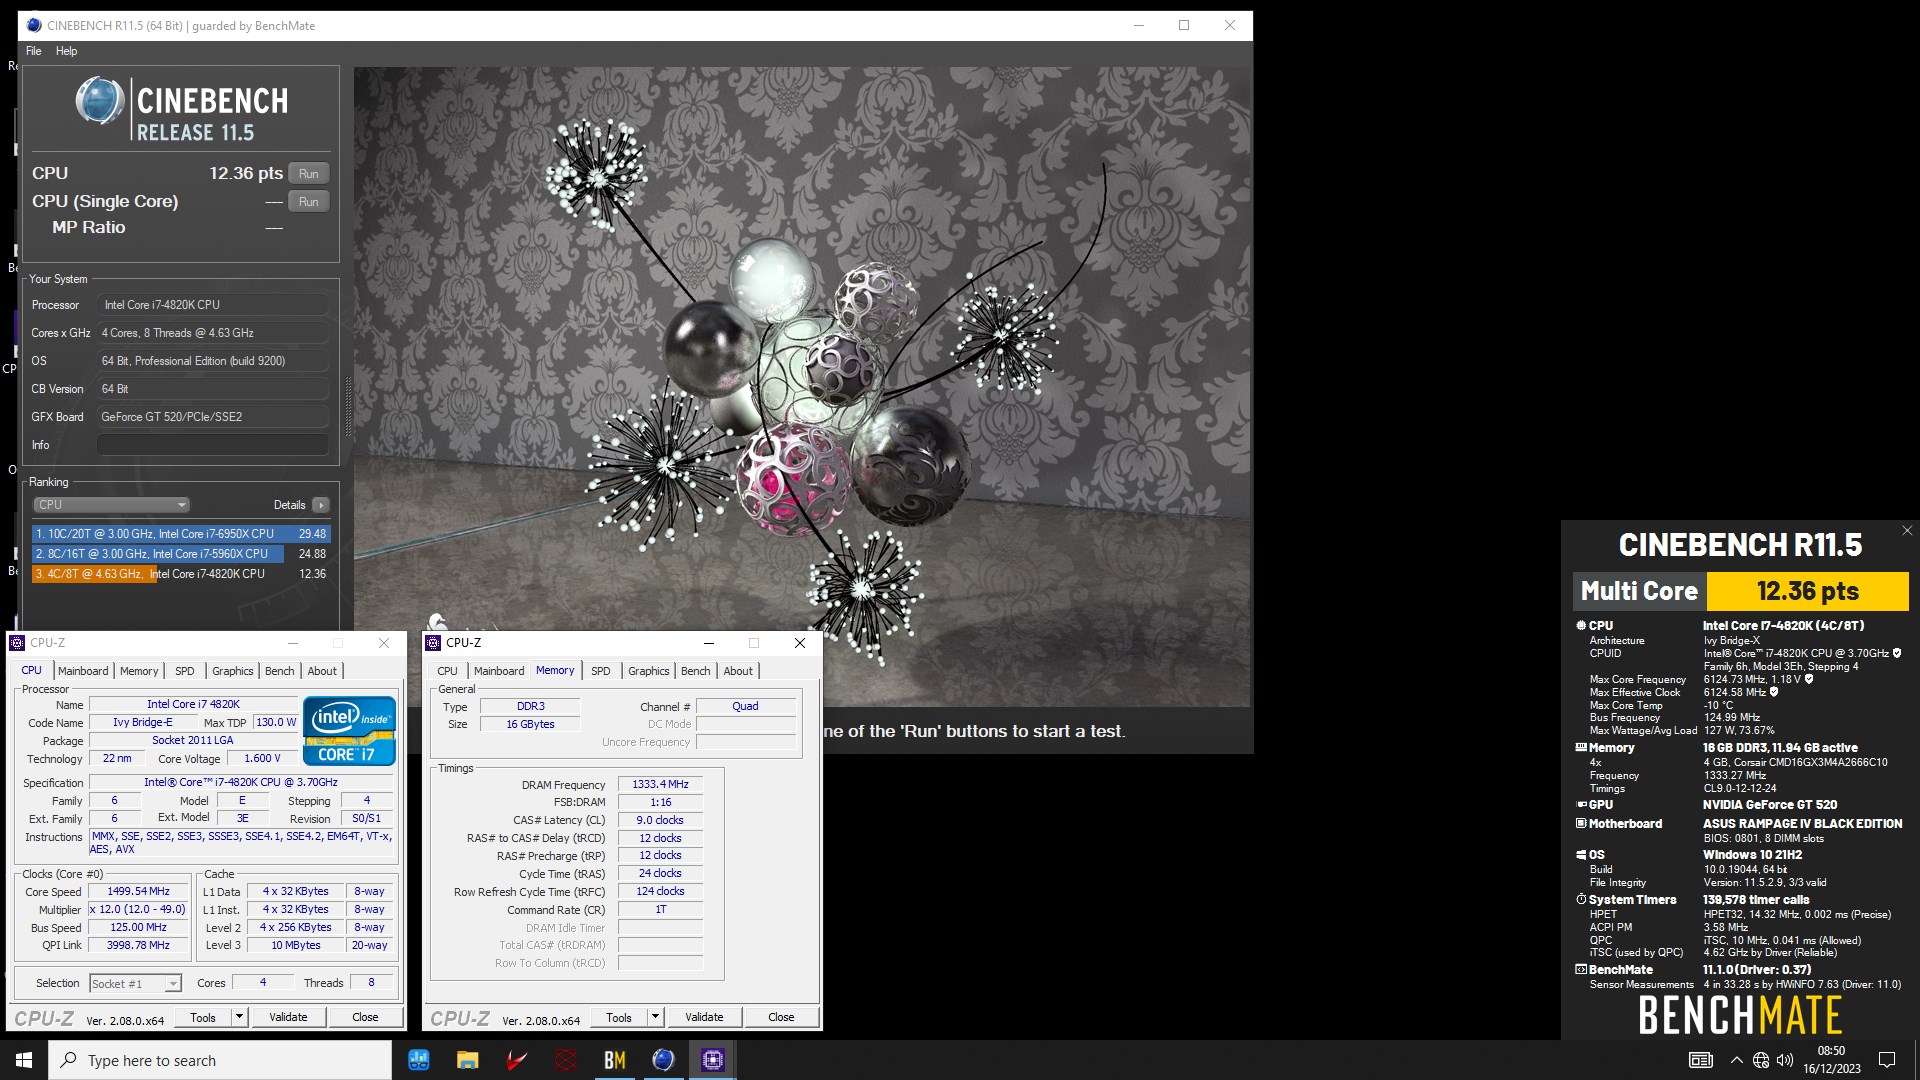Open the About tab in the right CPU-Z

coord(738,671)
